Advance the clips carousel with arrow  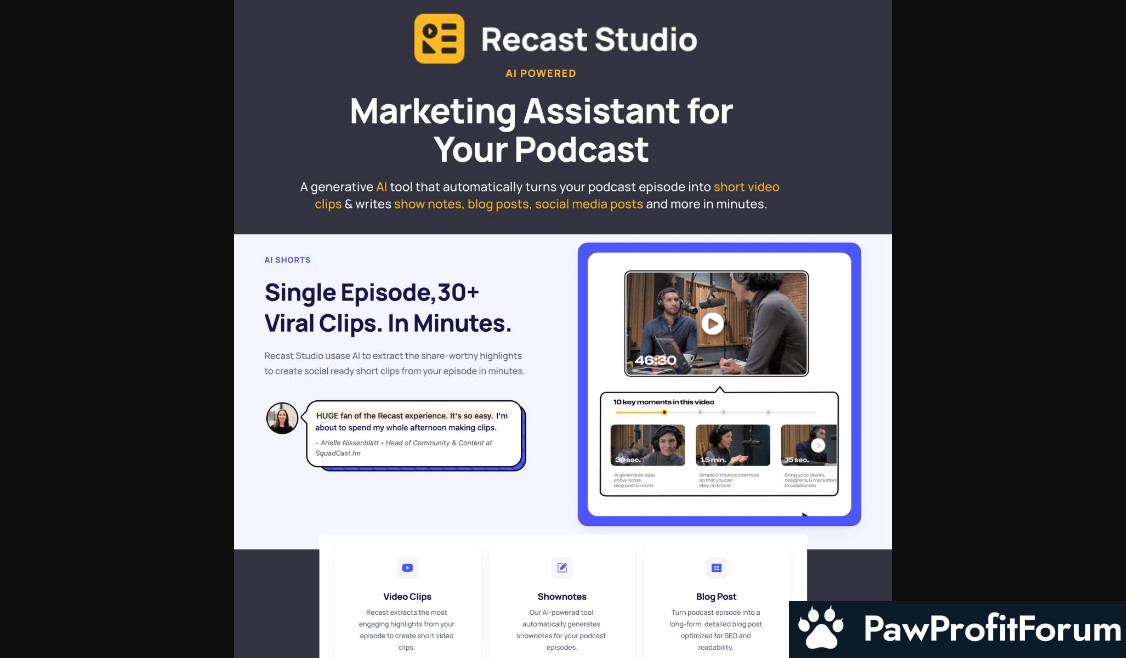click(x=817, y=445)
